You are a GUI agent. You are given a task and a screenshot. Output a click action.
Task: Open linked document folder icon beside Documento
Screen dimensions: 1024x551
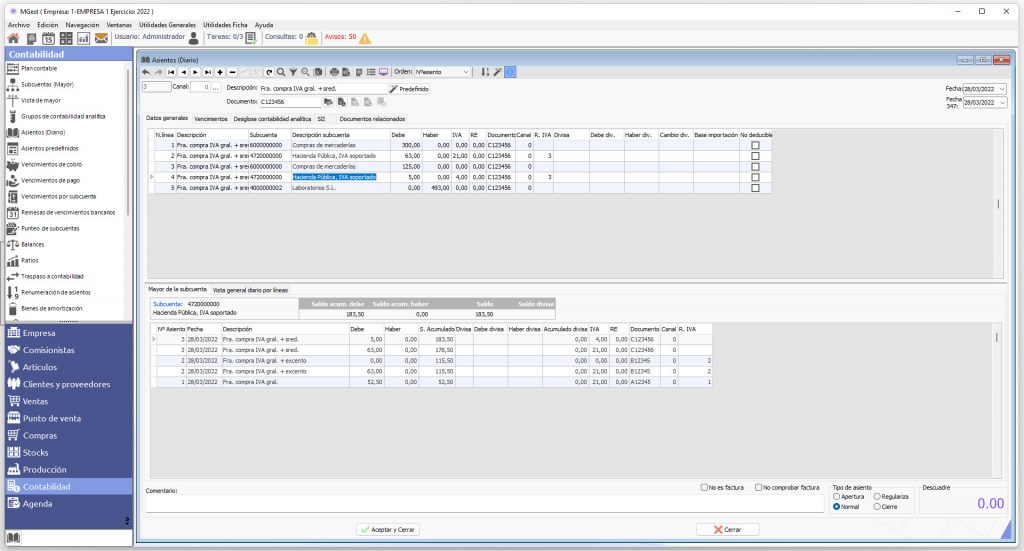coord(328,102)
